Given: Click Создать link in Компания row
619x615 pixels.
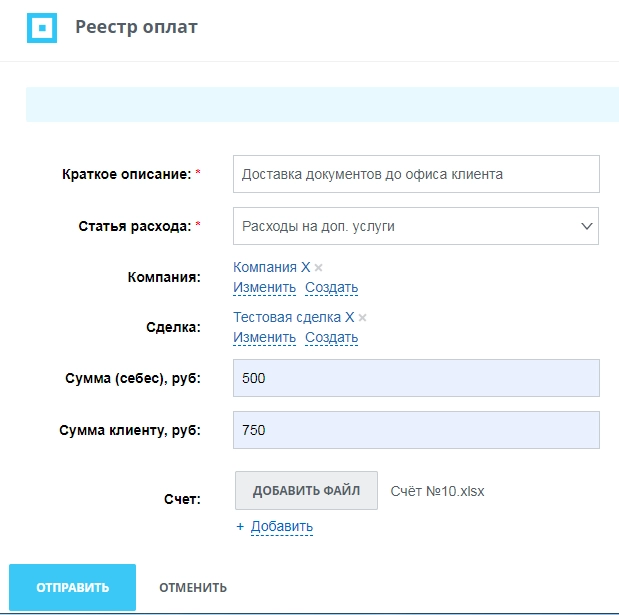Looking at the screenshot, I should click(331, 288).
